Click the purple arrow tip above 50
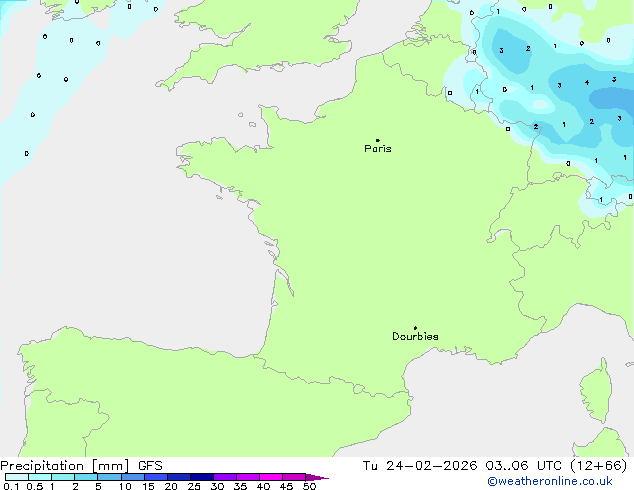Screen dimensions: 634x490 pyautogui.click(x=317, y=477)
